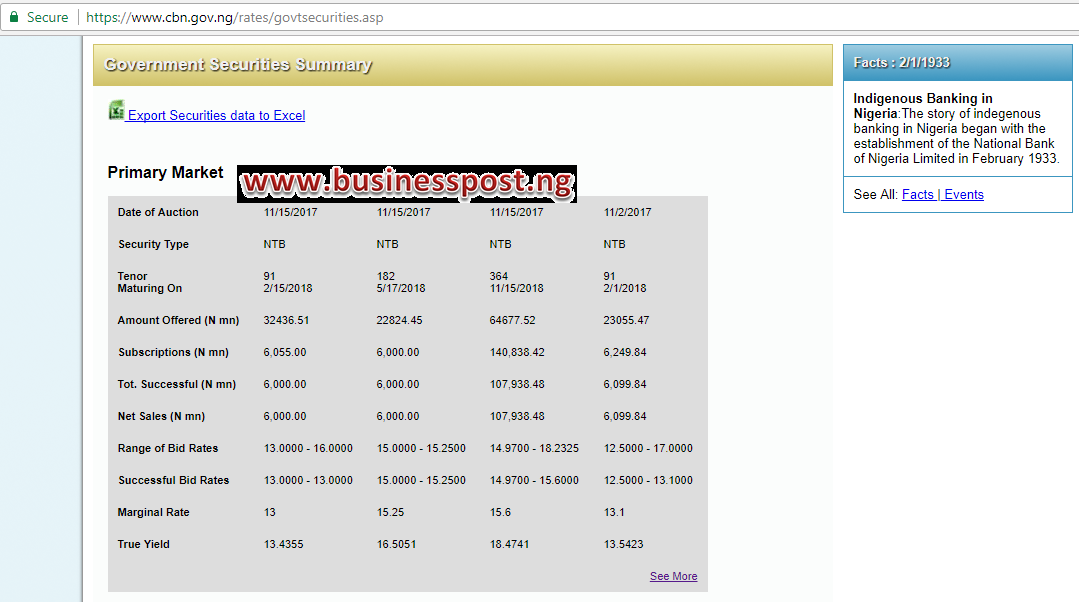
Task: Follow the Events link in sidebar
Action: (x=964, y=195)
